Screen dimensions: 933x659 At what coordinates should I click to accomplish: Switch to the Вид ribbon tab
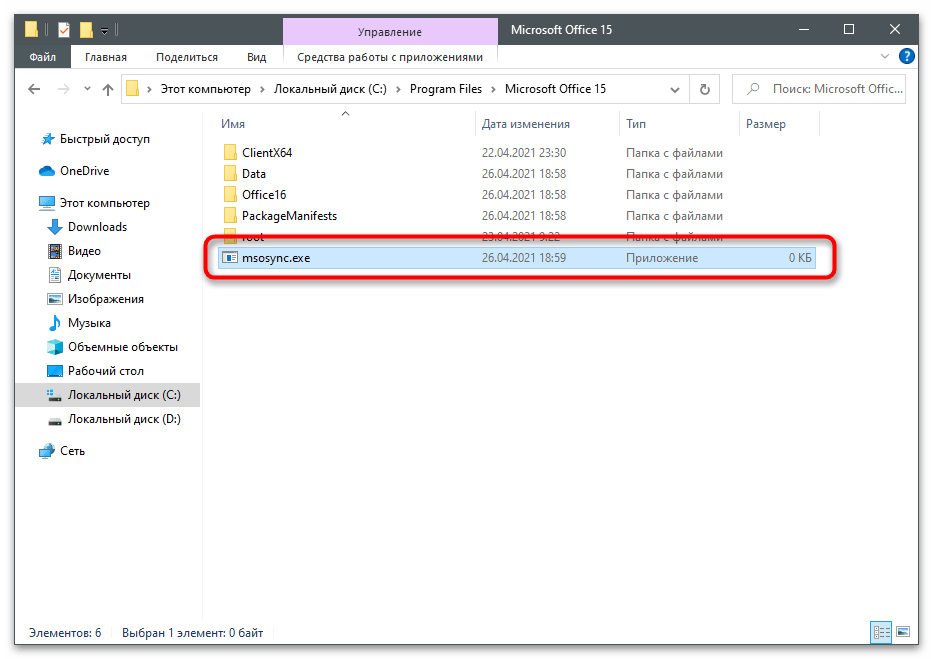(x=256, y=57)
